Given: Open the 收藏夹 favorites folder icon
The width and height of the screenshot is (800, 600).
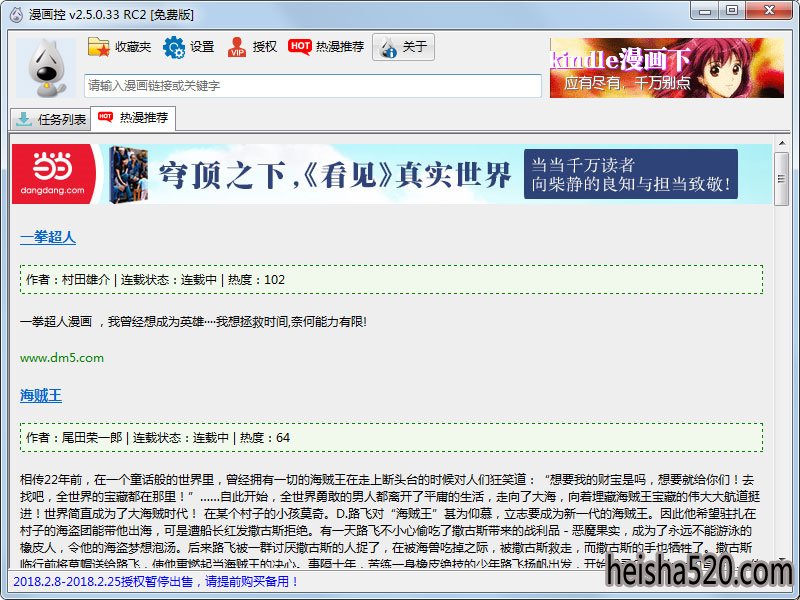Looking at the screenshot, I should (99, 47).
